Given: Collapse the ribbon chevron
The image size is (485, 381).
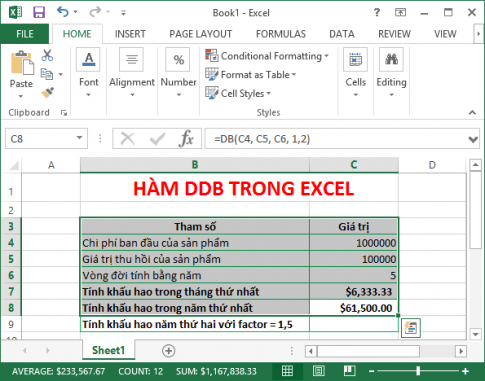Looking at the screenshot, I should pyautogui.click(x=472, y=113).
